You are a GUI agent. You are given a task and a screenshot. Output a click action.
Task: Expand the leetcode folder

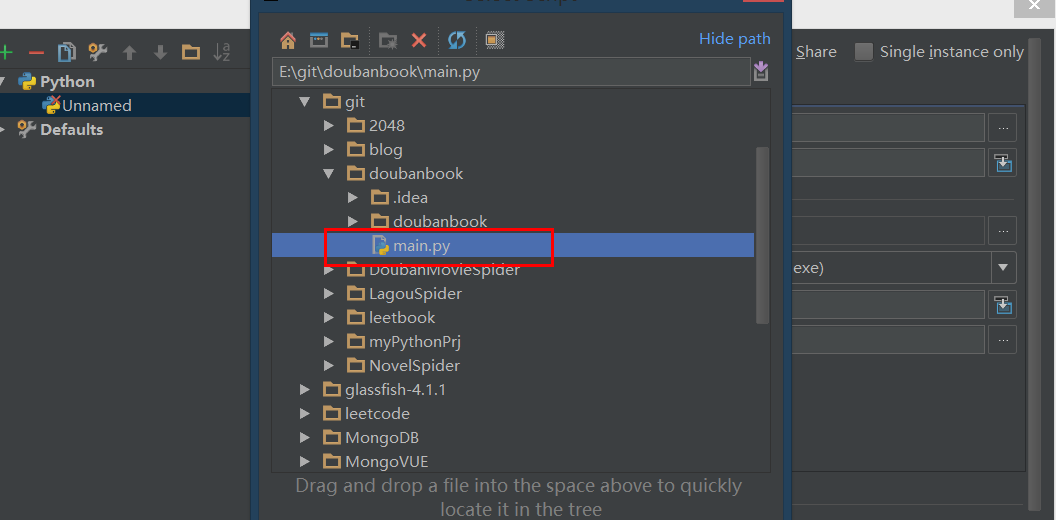[x=304, y=414]
